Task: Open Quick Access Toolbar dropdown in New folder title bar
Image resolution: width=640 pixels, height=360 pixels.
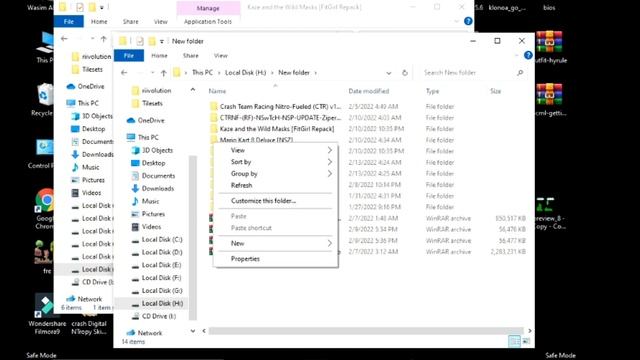Action: point(162,41)
